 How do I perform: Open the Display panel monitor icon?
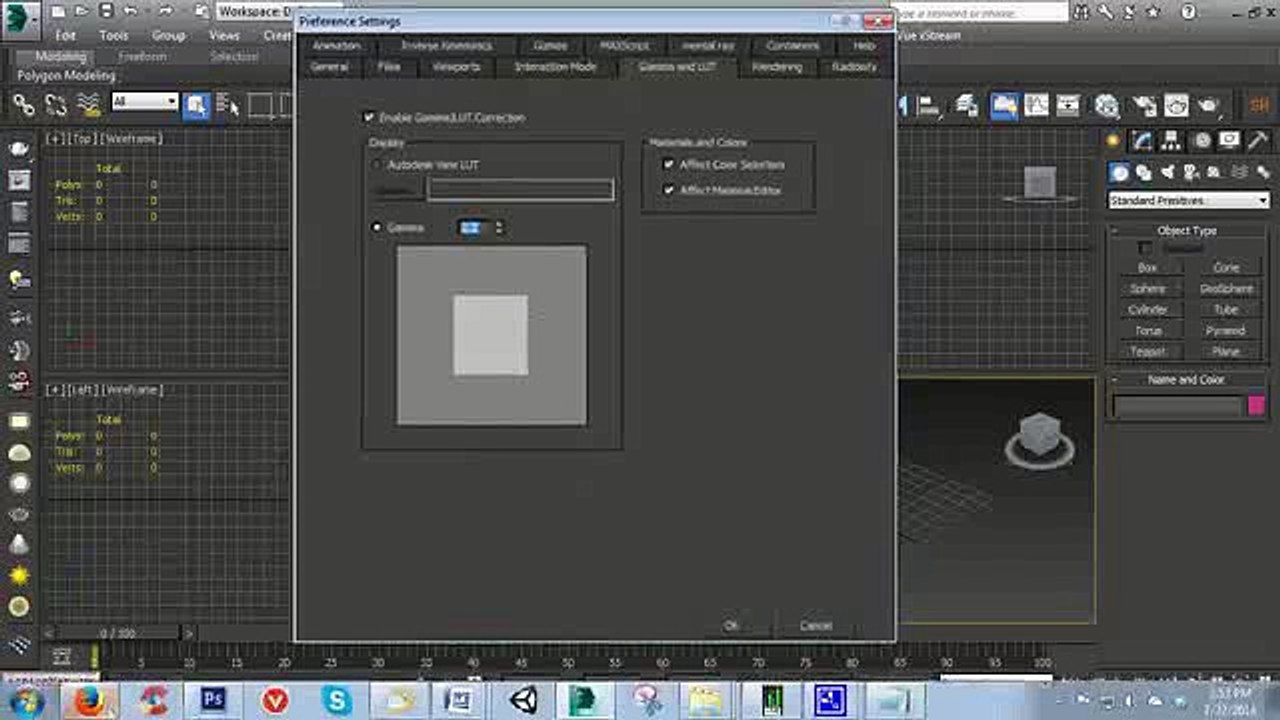pyautogui.click(x=1229, y=141)
